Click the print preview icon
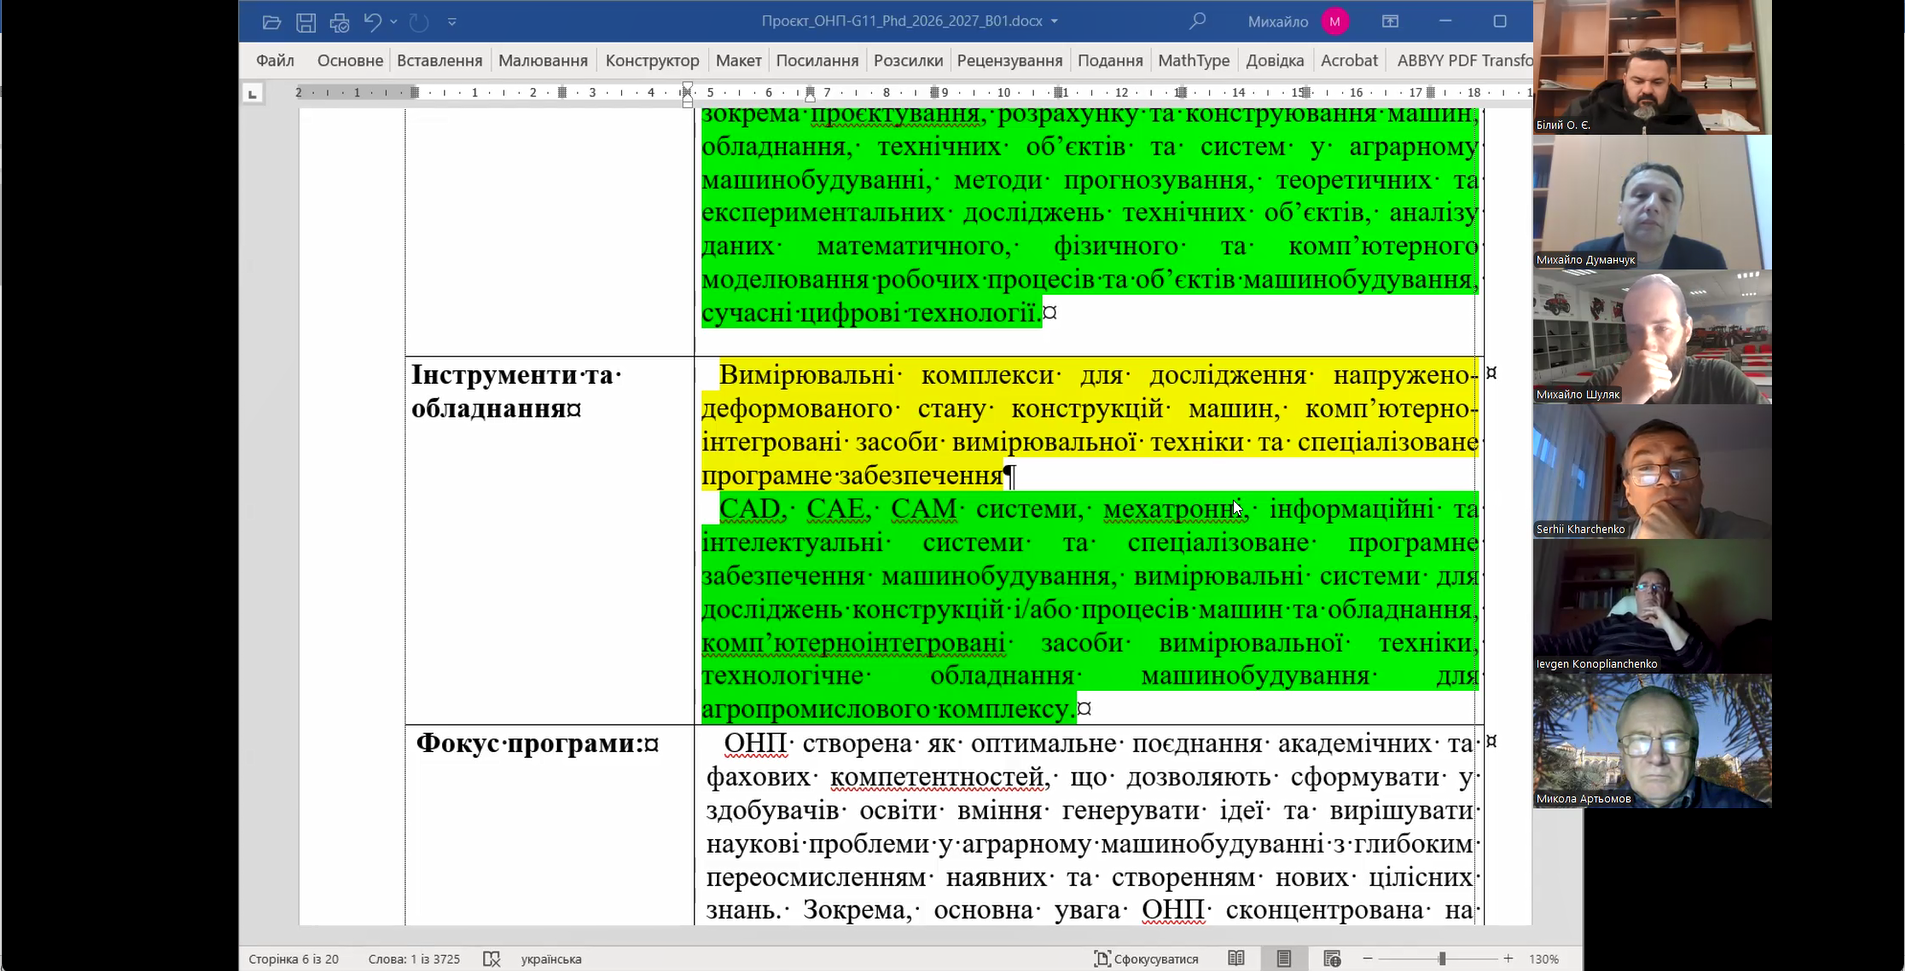The height and width of the screenshot is (971, 1905). pos(340,22)
